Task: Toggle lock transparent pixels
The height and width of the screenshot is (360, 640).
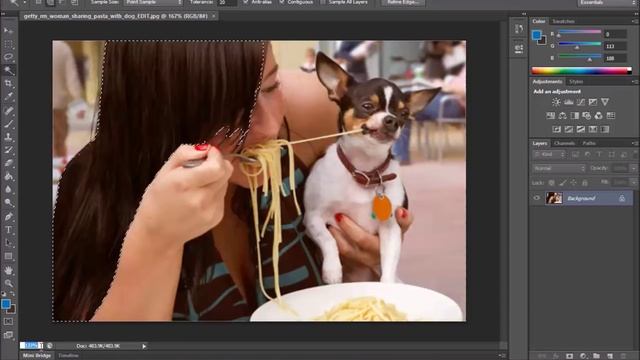Action: 551,182
